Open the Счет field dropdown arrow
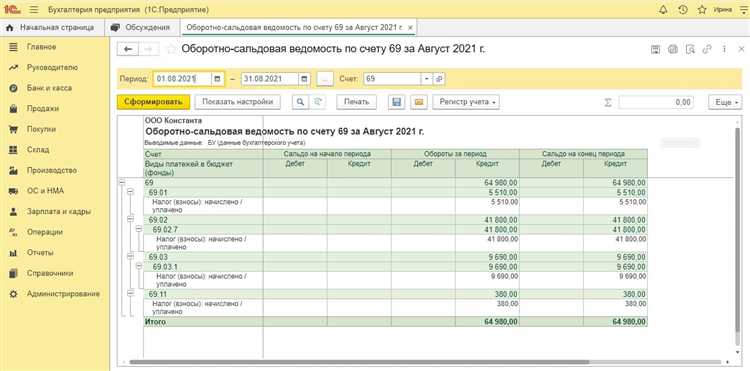This screenshot has height=371, width=750. tap(427, 79)
